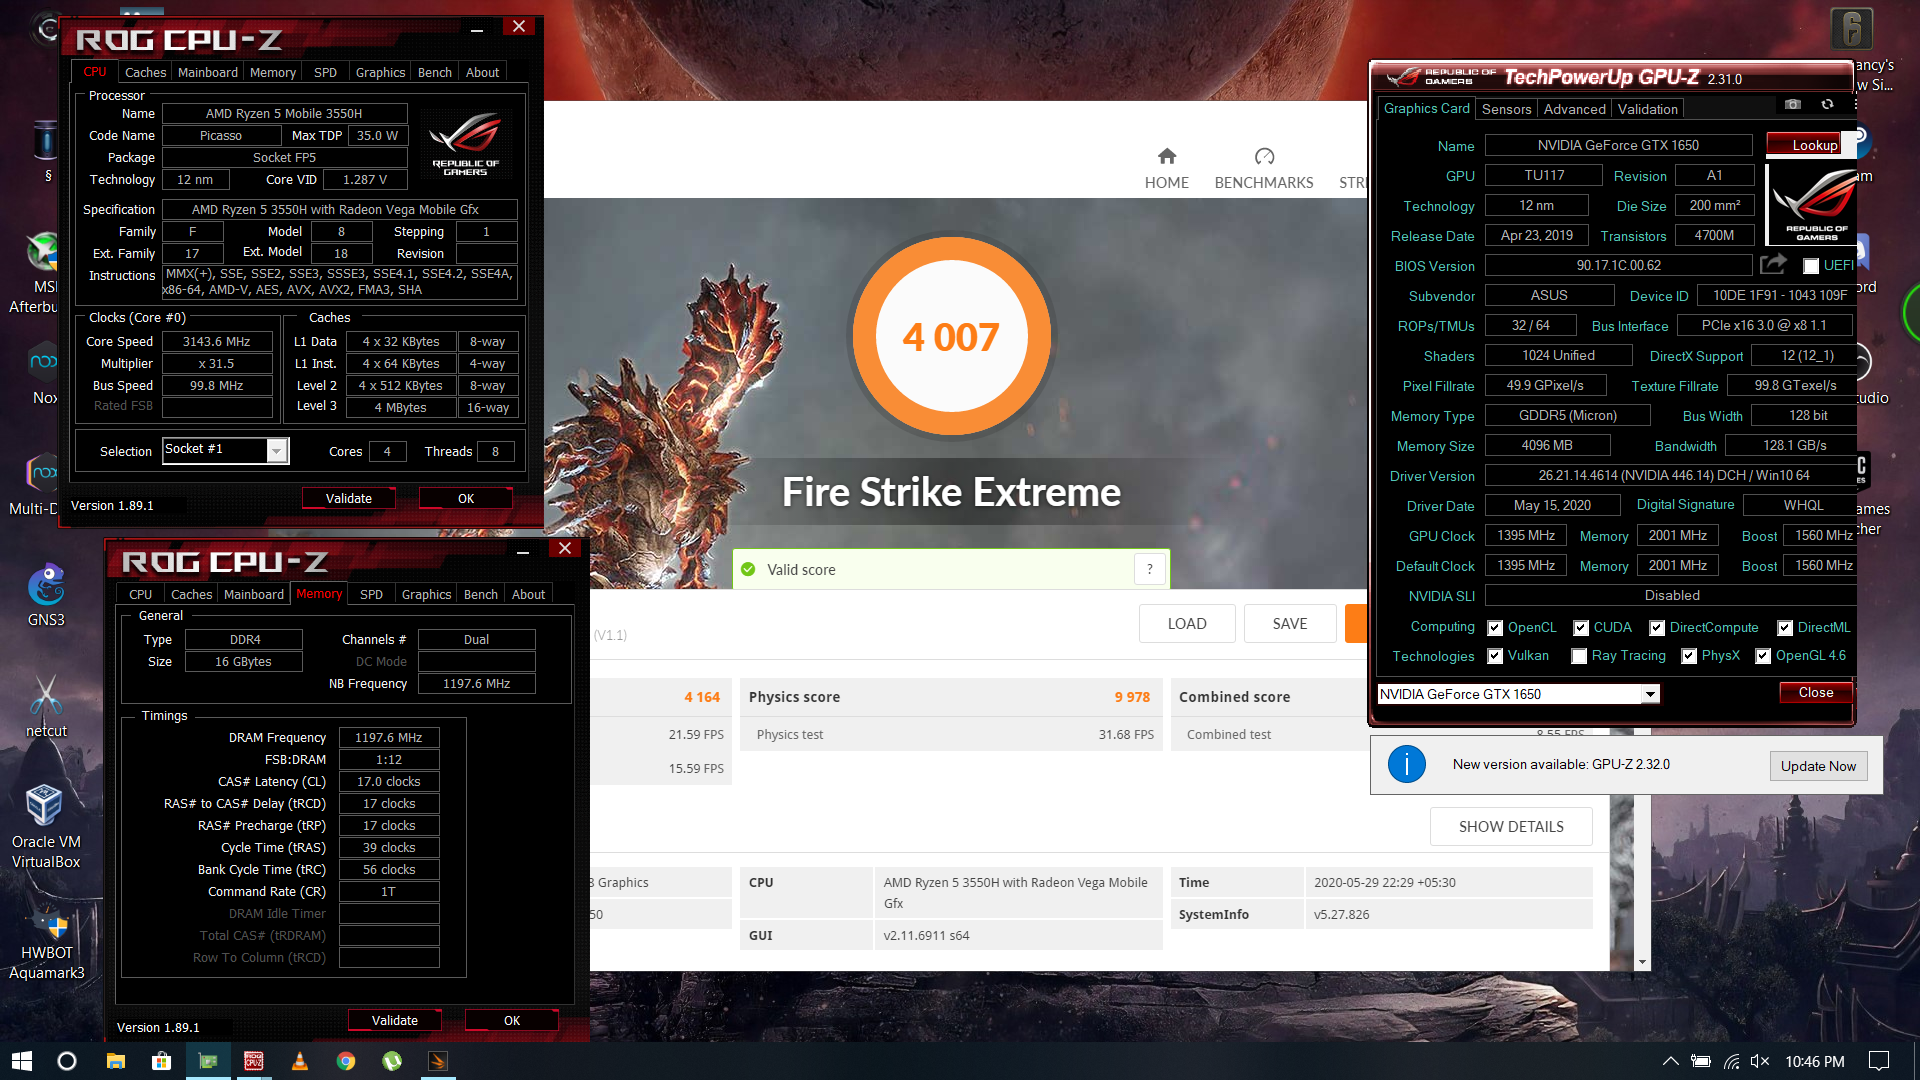The image size is (1920, 1080).
Task: Toggle DirectCompute checkbox in GPU-Z
Action: tap(1657, 628)
